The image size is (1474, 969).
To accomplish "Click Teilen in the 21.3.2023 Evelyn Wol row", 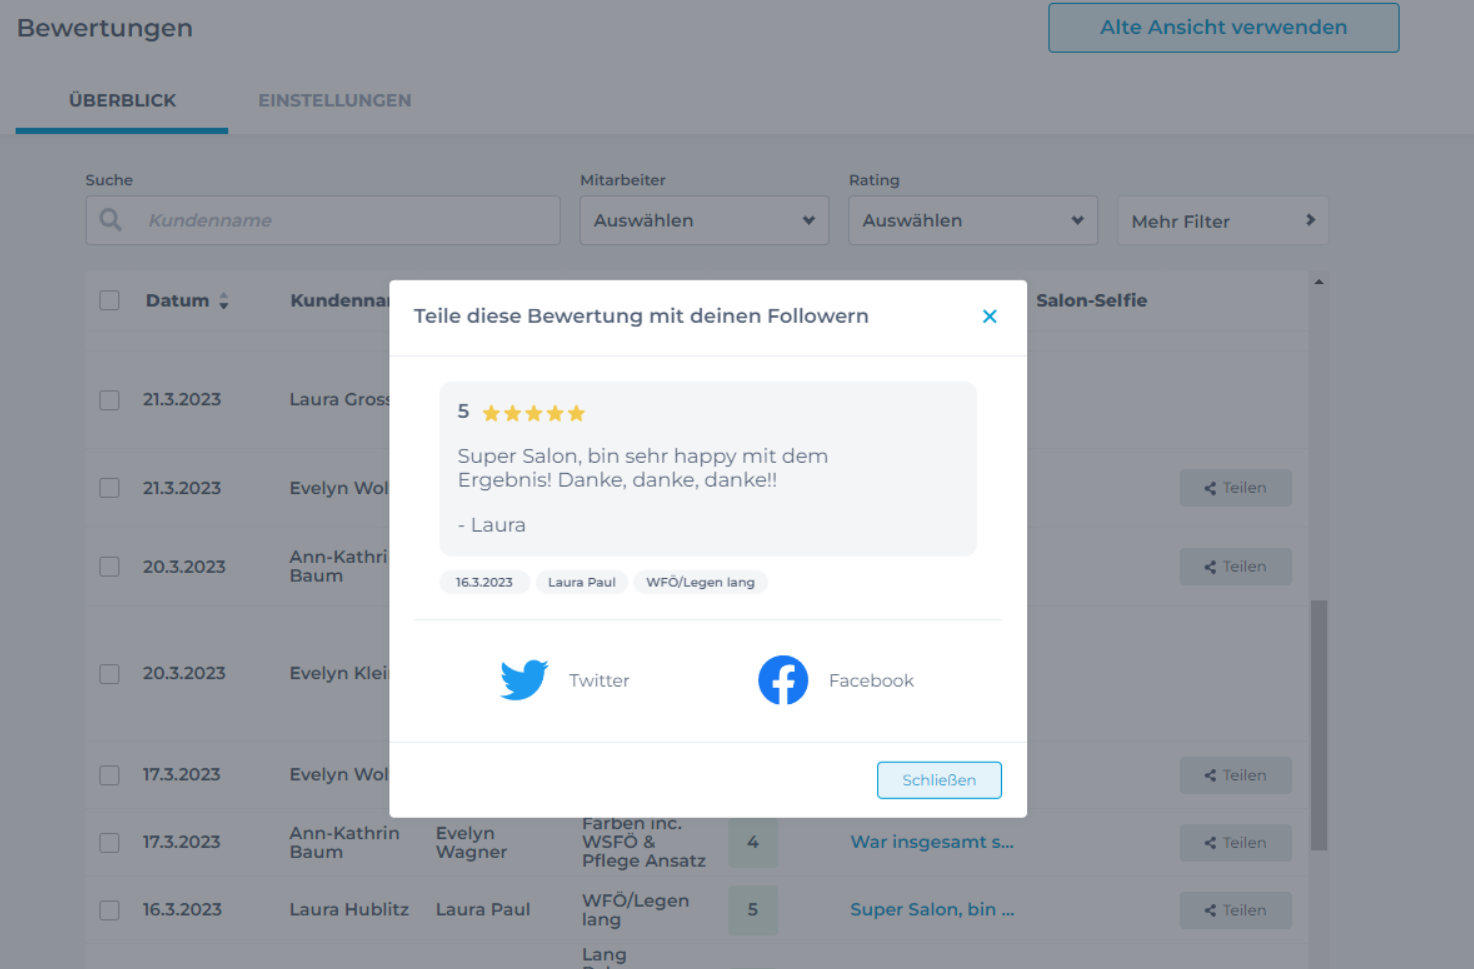I will tap(1235, 488).
